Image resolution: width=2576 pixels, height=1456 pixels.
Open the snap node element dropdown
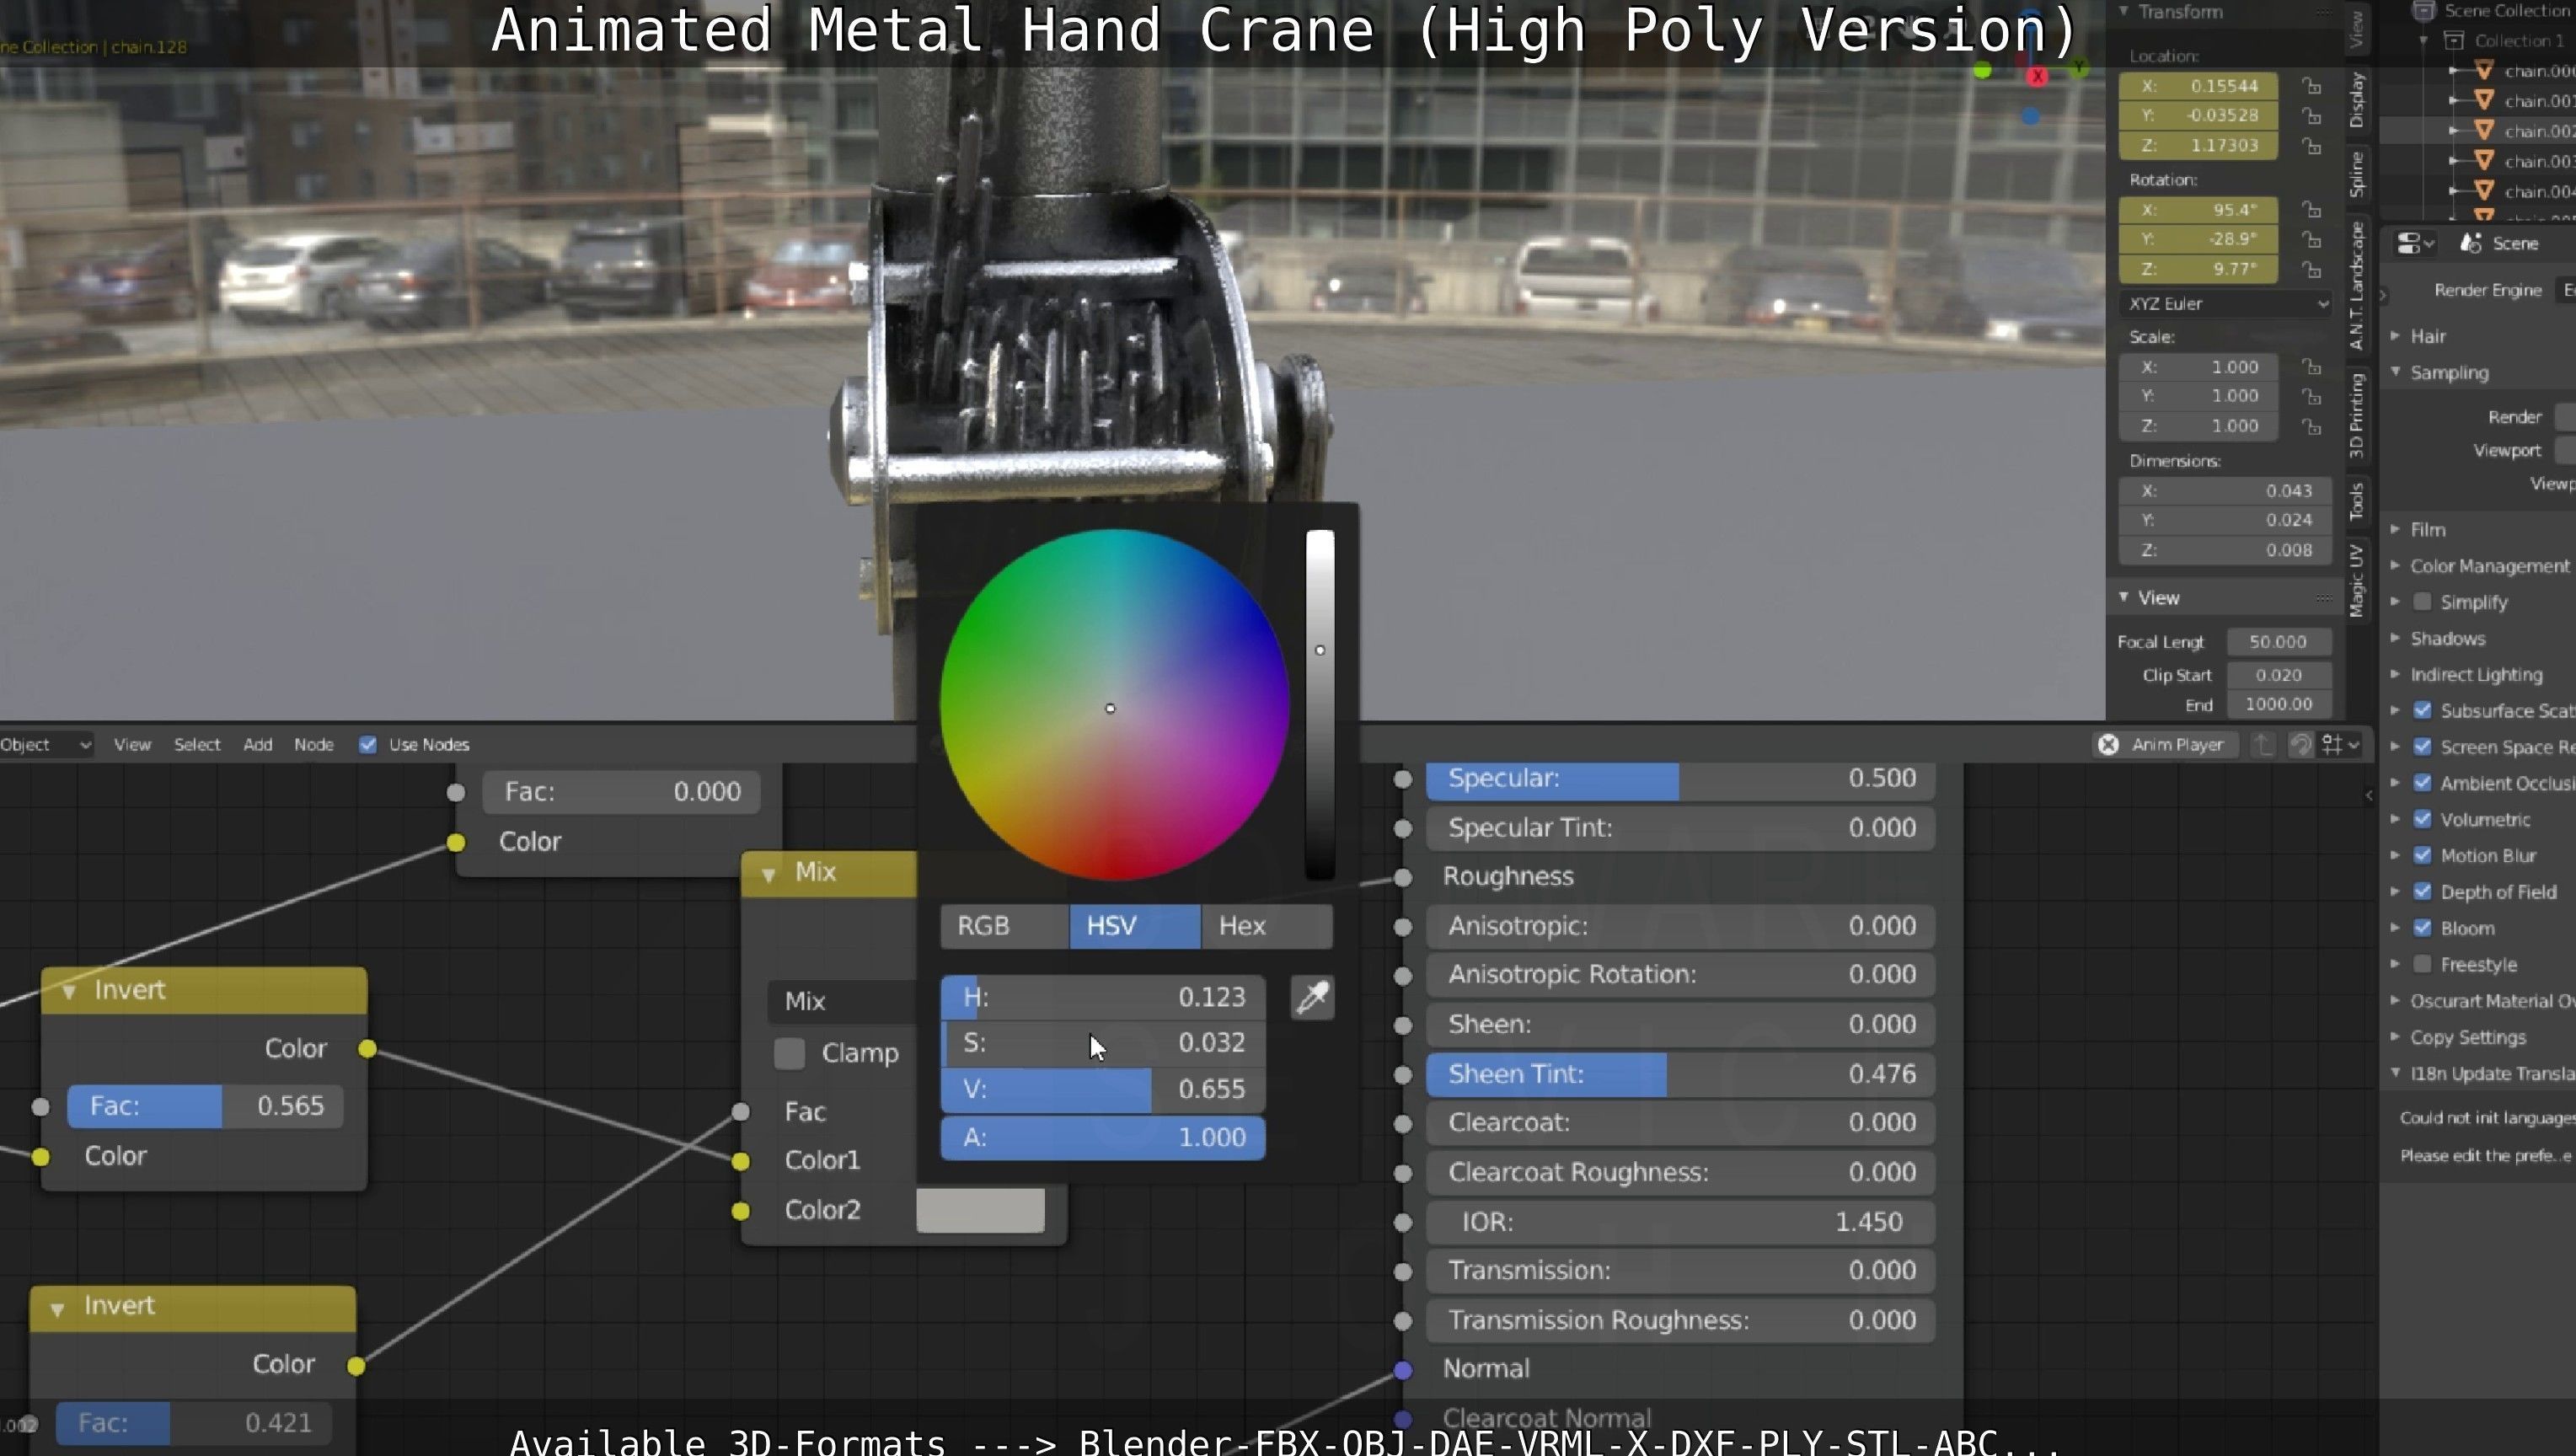(2341, 745)
